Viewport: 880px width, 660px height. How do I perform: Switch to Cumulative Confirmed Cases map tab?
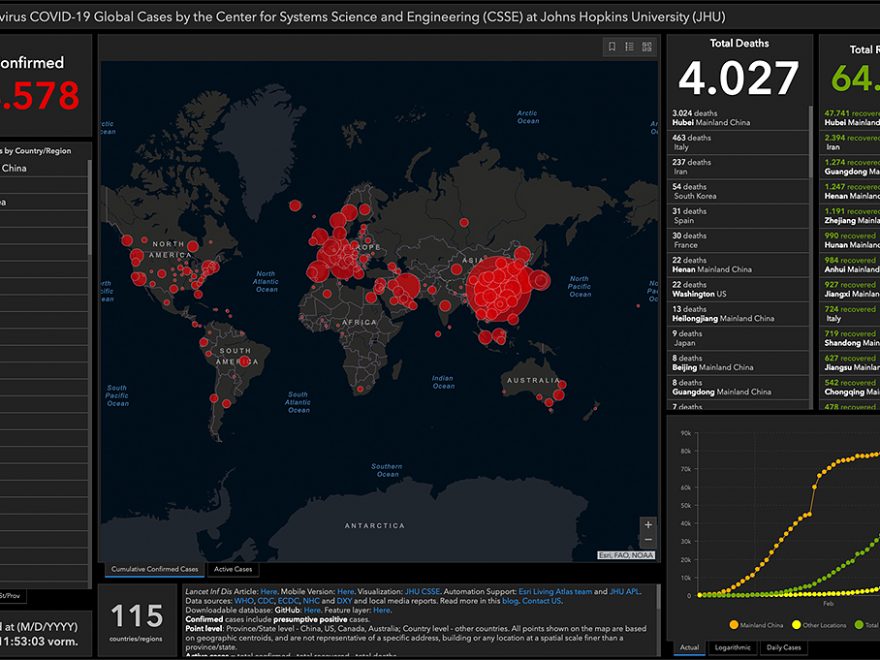(154, 569)
